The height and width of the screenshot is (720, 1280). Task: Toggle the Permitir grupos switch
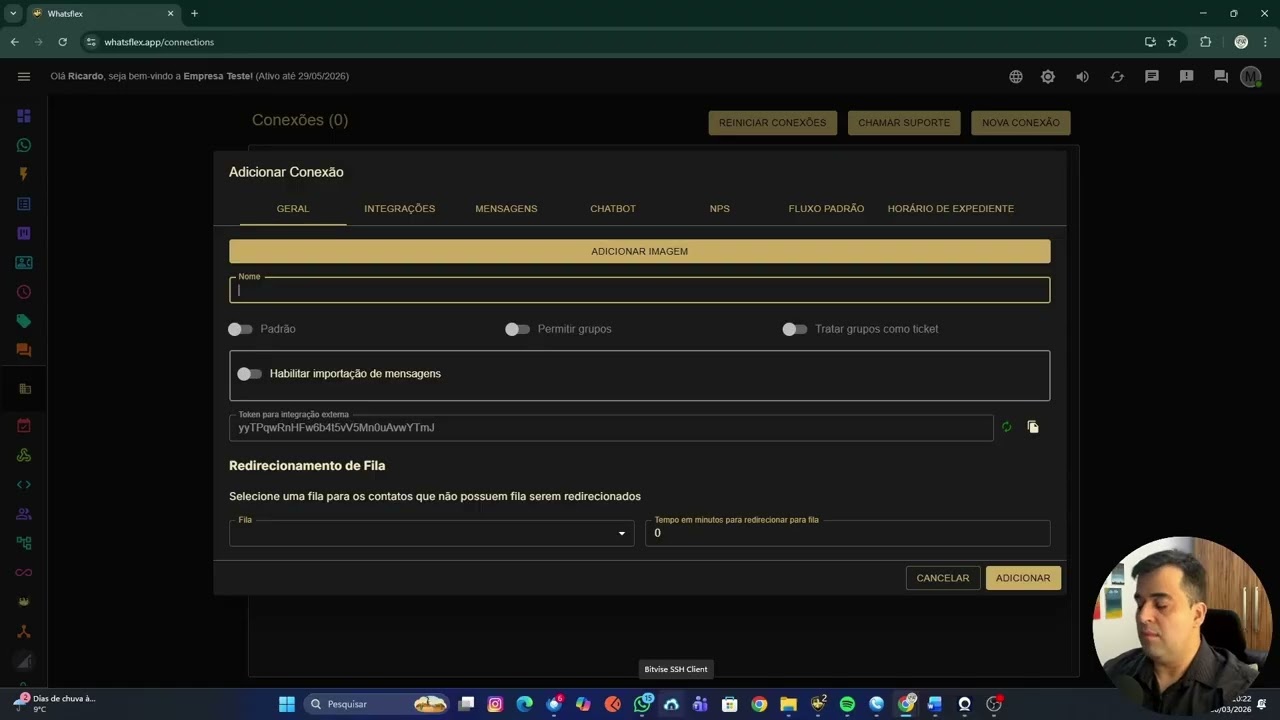(x=517, y=329)
